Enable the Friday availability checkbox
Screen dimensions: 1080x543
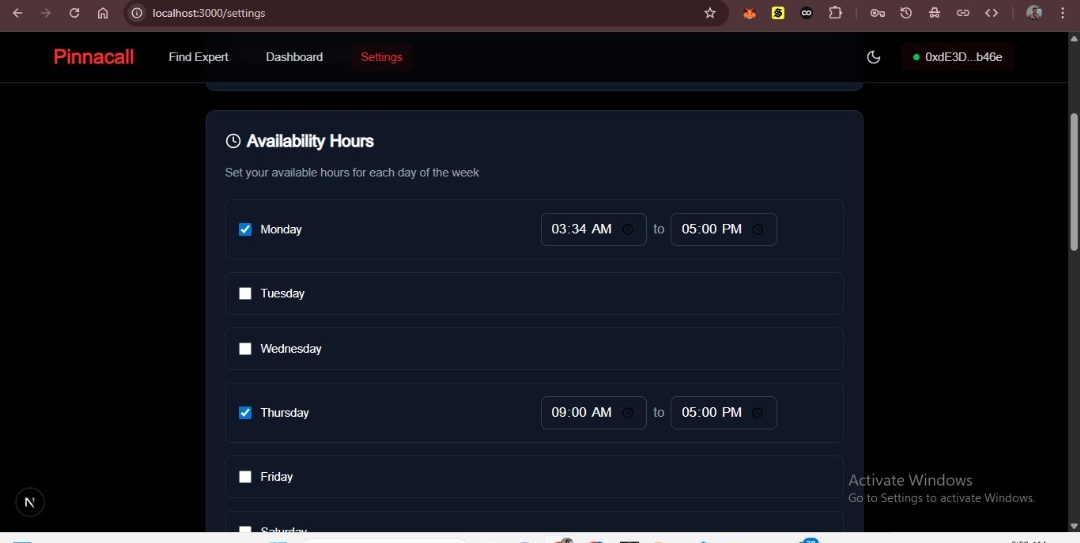(245, 477)
